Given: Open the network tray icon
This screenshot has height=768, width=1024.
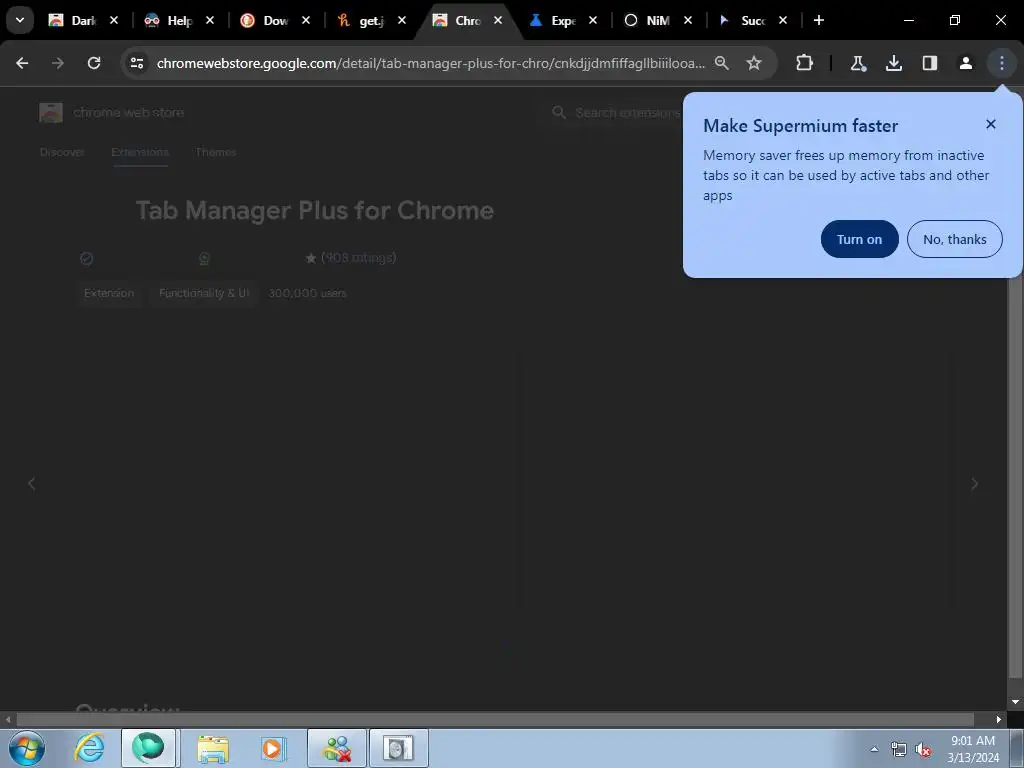Looking at the screenshot, I should [x=899, y=750].
